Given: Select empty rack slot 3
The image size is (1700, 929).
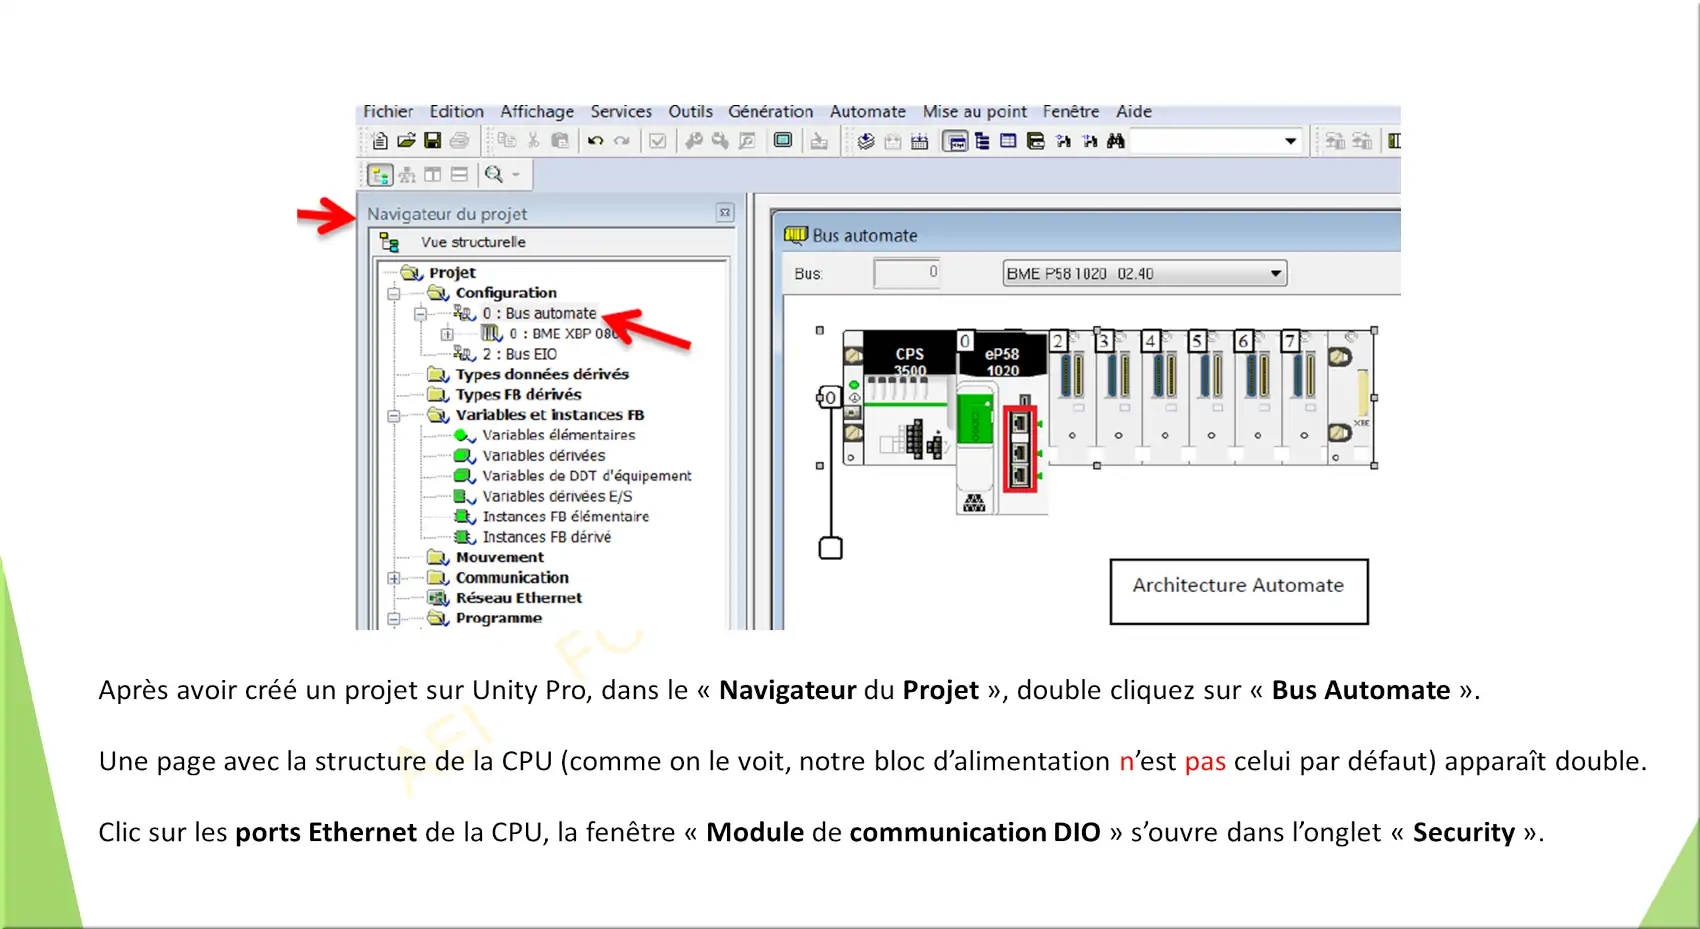Looking at the screenshot, I should [x=1118, y=398].
